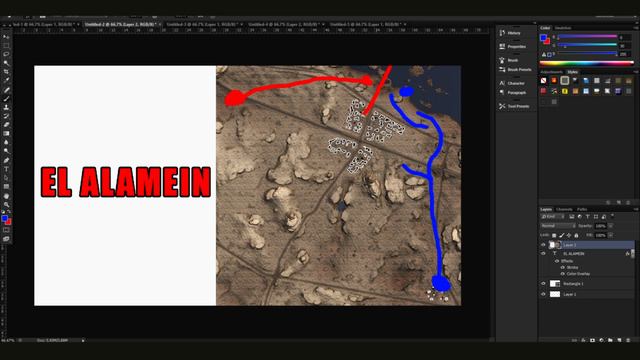Switch to the Color panel tab
640x360 pixels.
point(545,28)
